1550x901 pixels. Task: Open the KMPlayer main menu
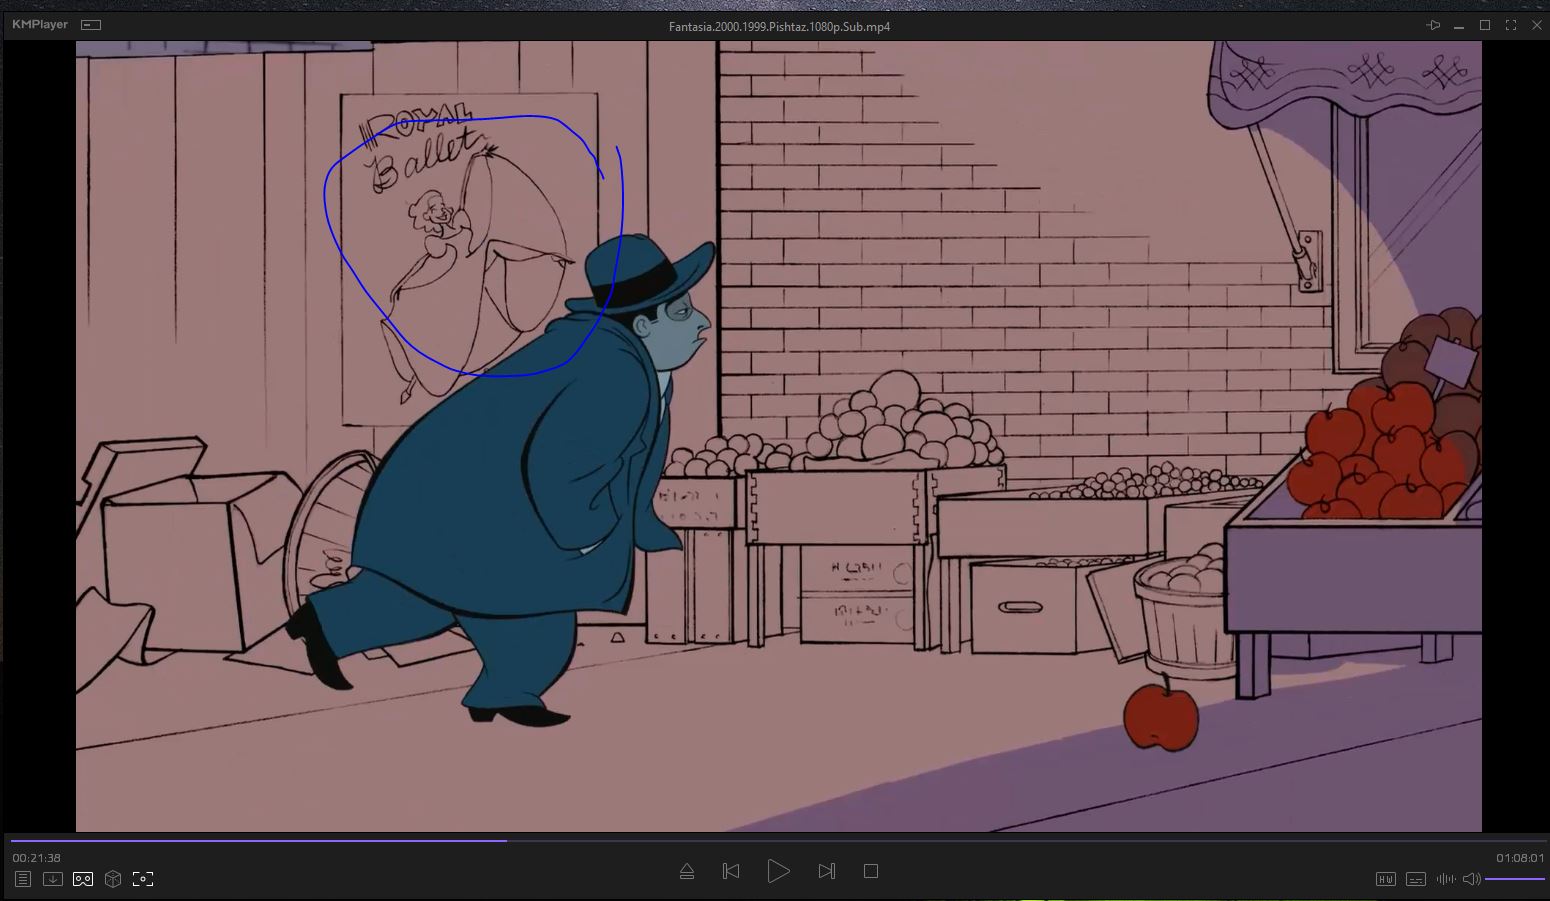pos(40,24)
